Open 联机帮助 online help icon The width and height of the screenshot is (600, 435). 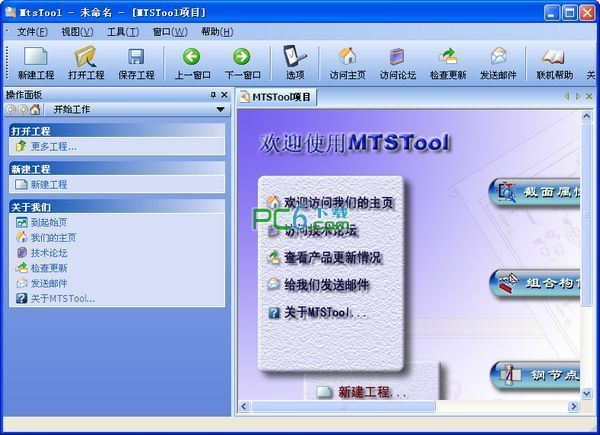click(x=553, y=61)
